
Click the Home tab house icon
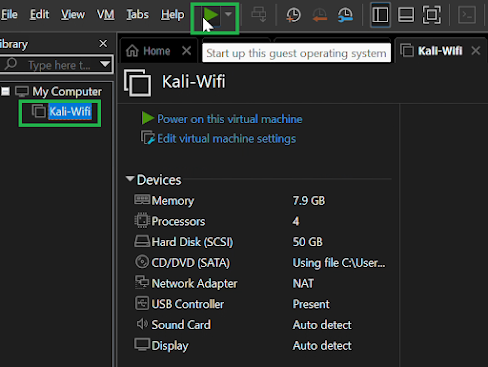132,51
